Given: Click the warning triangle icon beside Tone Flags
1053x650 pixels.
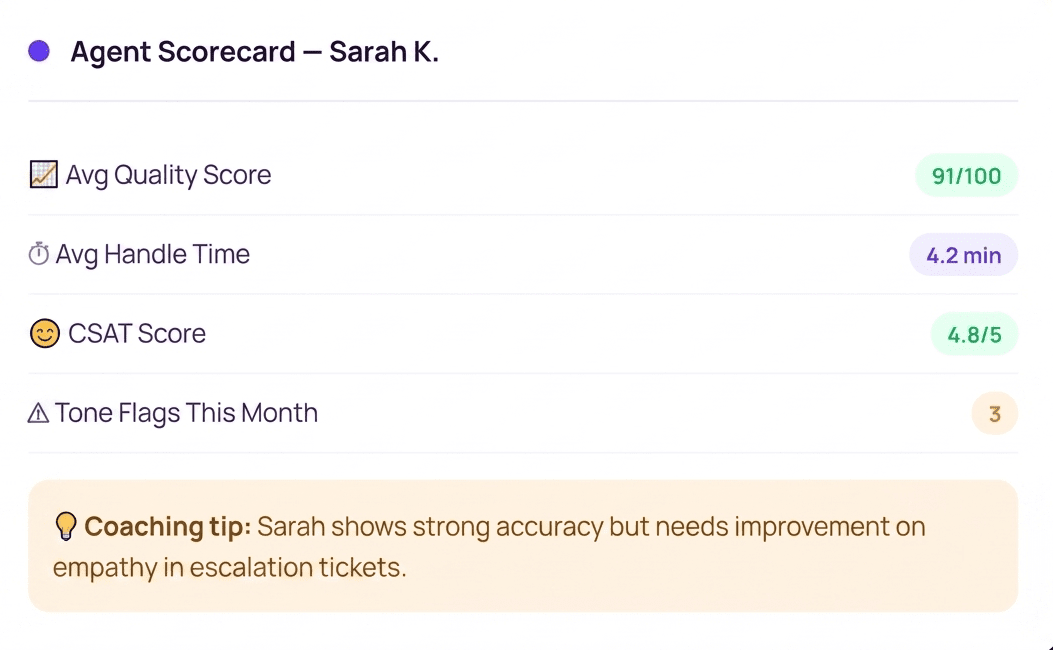Looking at the screenshot, I should coord(38,413).
